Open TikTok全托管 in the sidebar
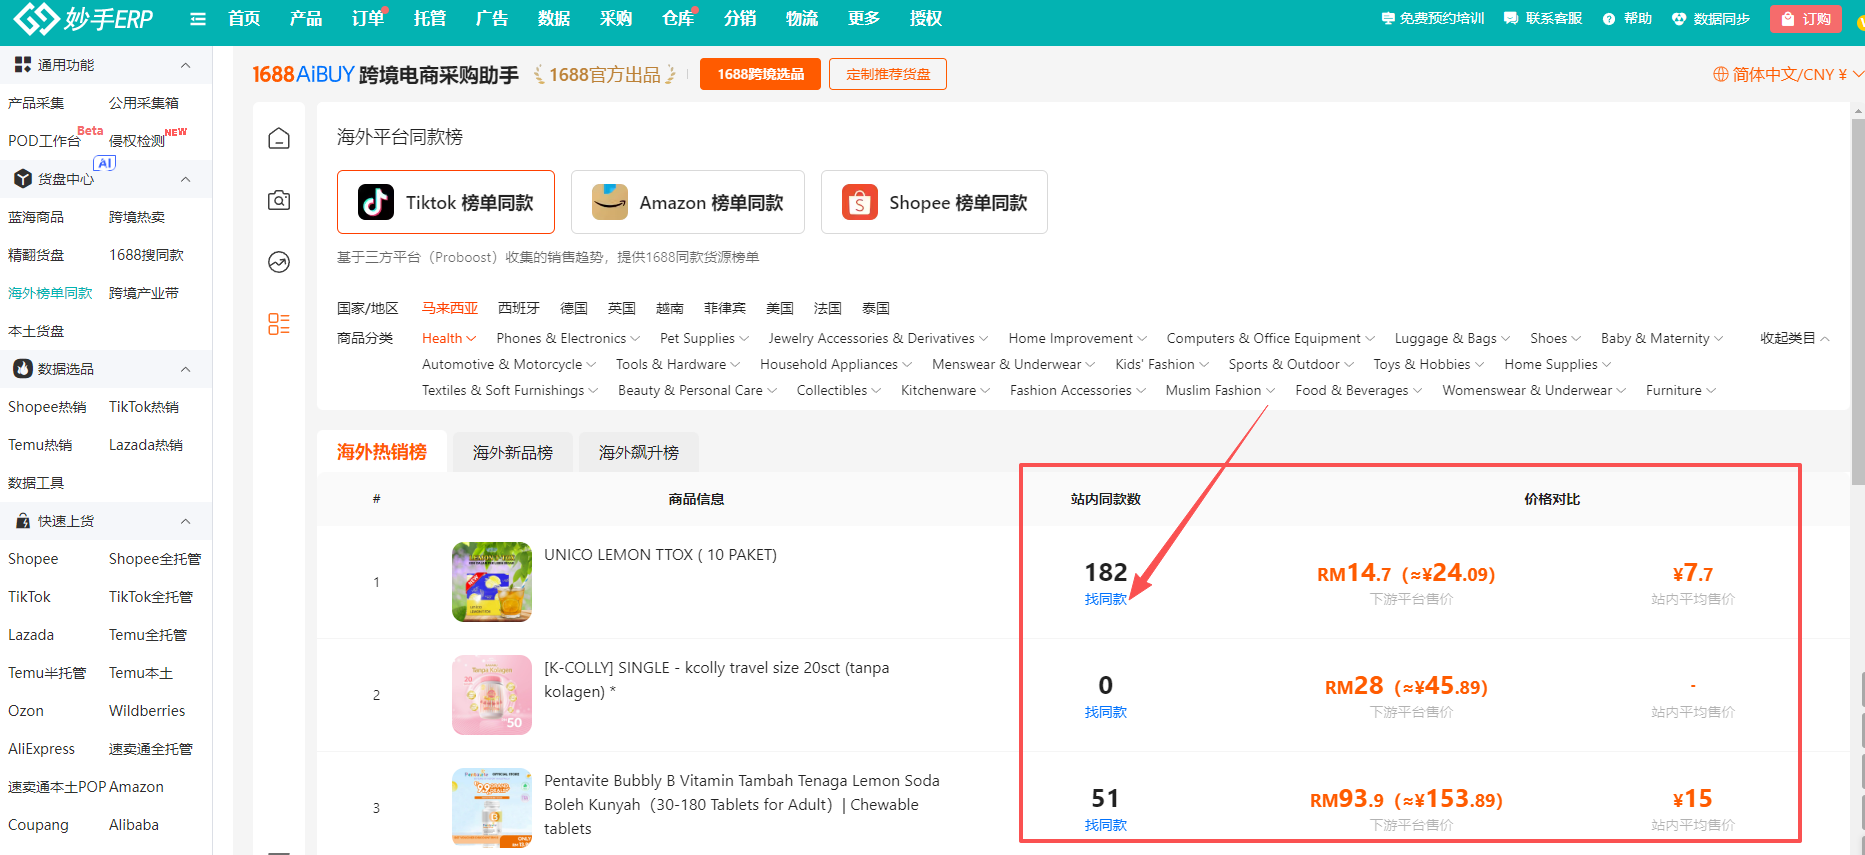1865x855 pixels. tap(150, 597)
